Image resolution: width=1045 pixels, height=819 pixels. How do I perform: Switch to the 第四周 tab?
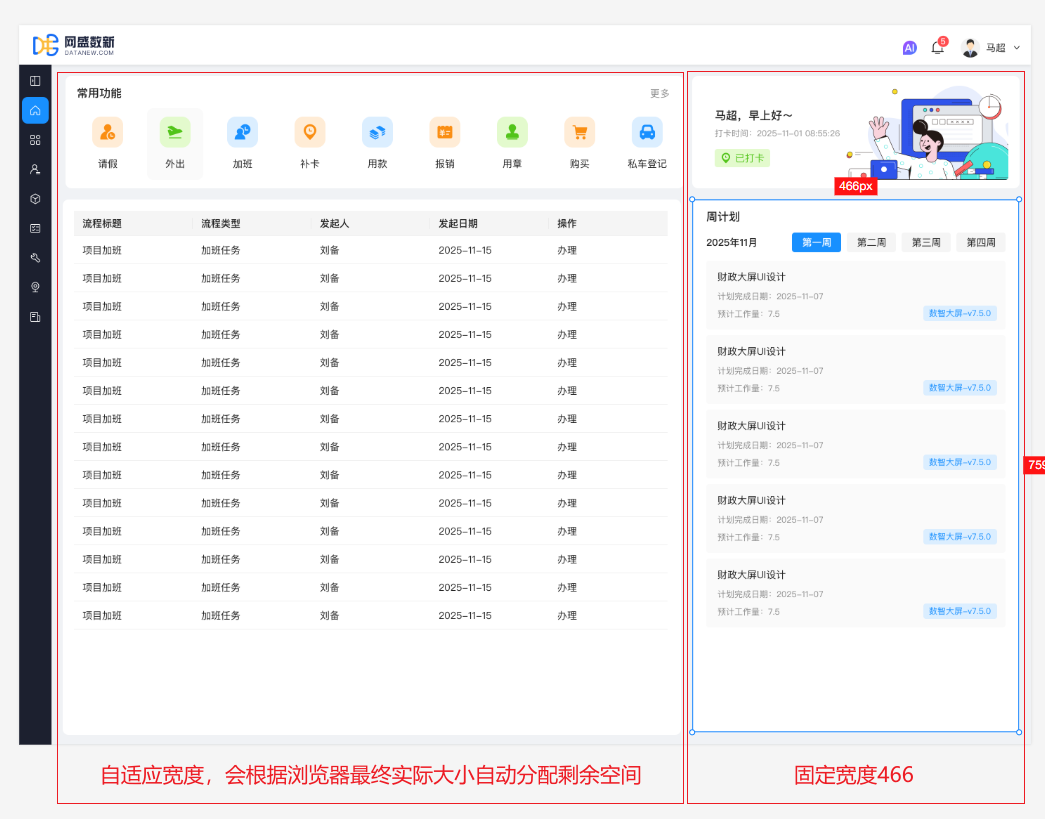tap(980, 242)
